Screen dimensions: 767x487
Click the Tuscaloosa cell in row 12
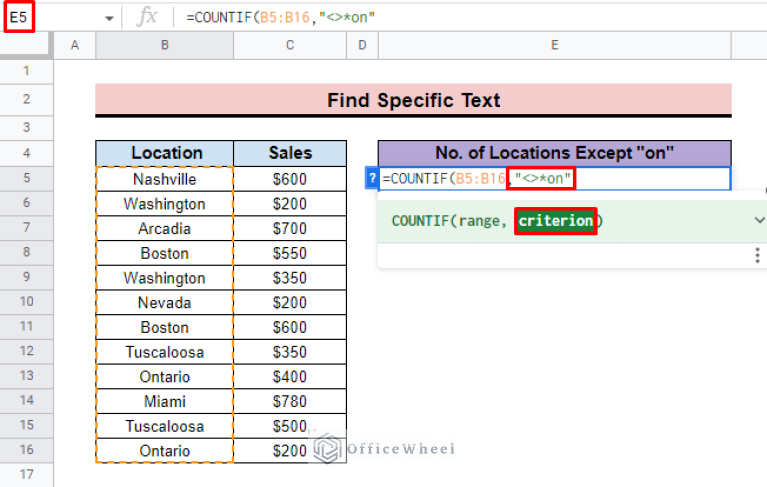point(165,352)
